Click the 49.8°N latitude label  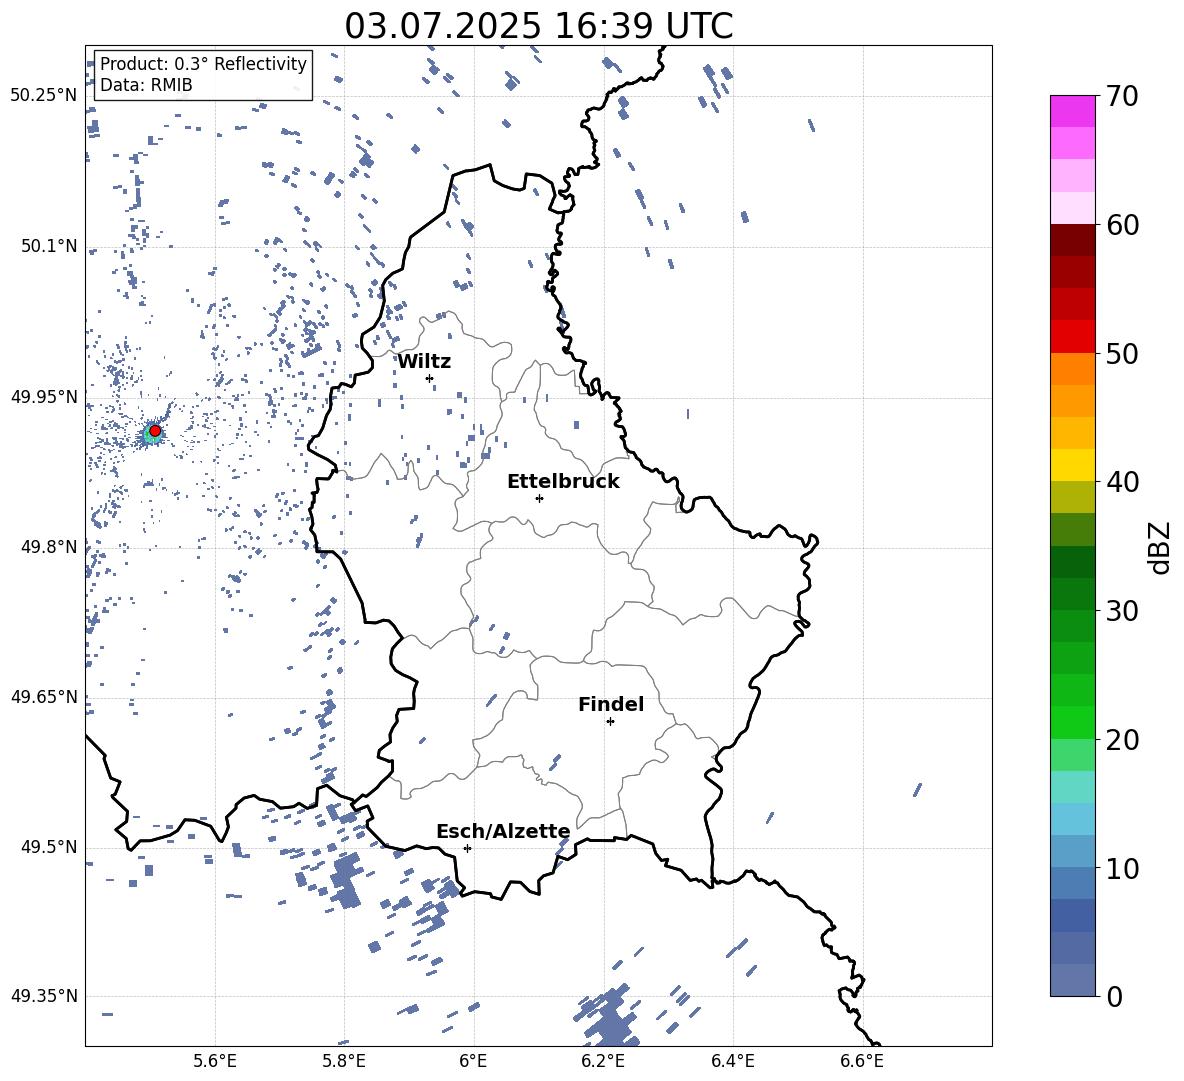(x=49, y=547)
